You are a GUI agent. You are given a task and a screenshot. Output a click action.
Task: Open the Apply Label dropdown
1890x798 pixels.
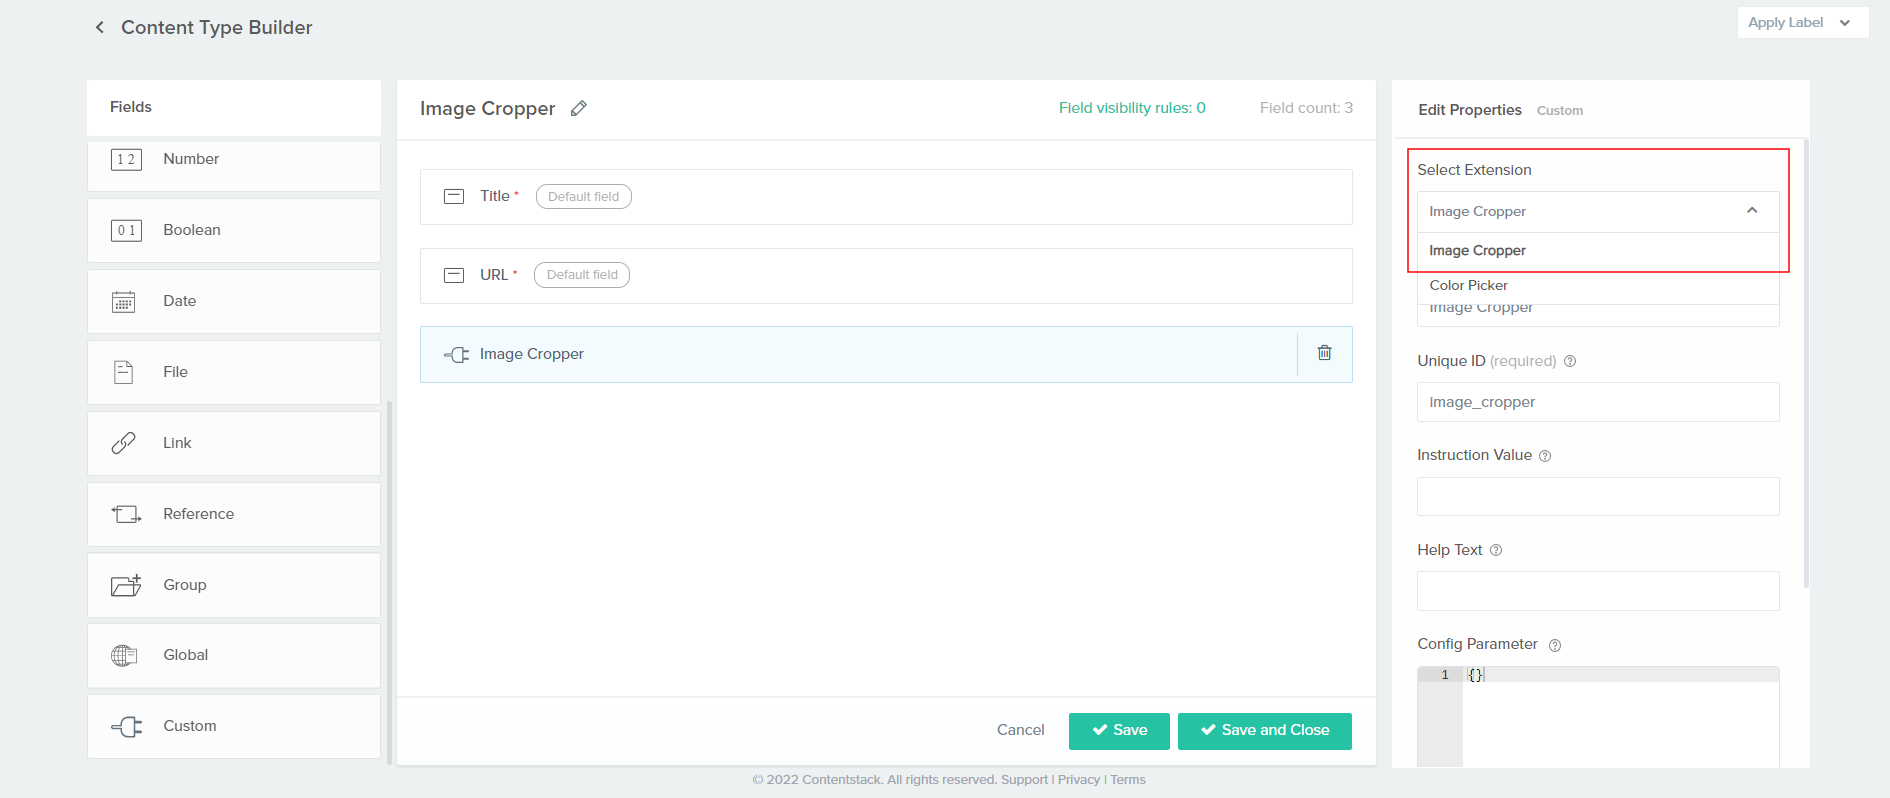[x=1803, y=22]
